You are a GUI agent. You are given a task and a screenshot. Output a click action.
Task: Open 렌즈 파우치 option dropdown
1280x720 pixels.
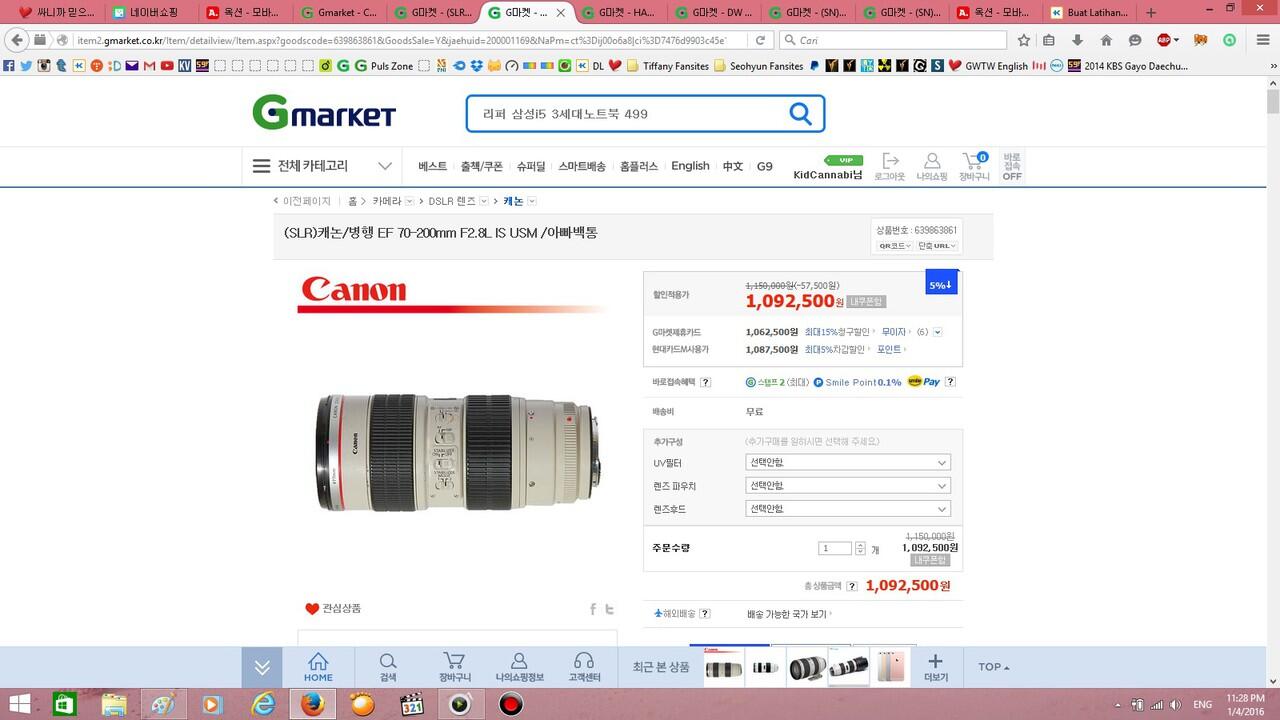847,485
